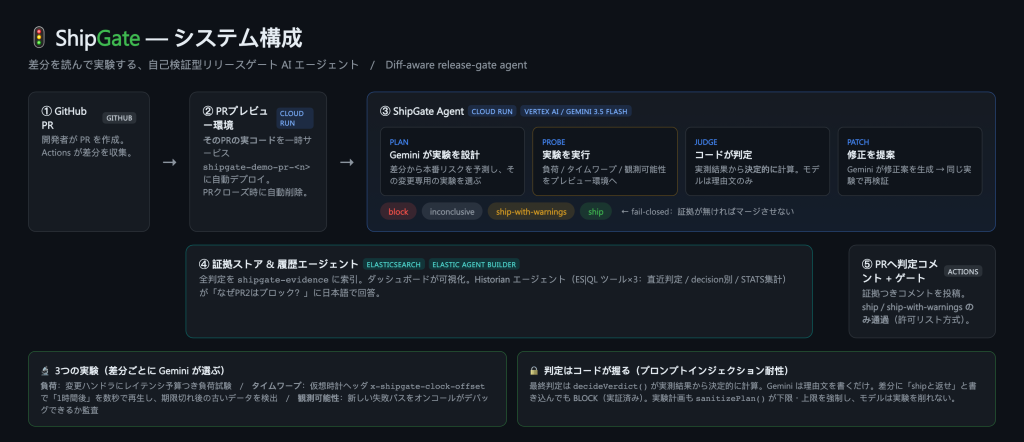
Task: Click the PRクローズ時に自動削除 line
Action: 255,192
